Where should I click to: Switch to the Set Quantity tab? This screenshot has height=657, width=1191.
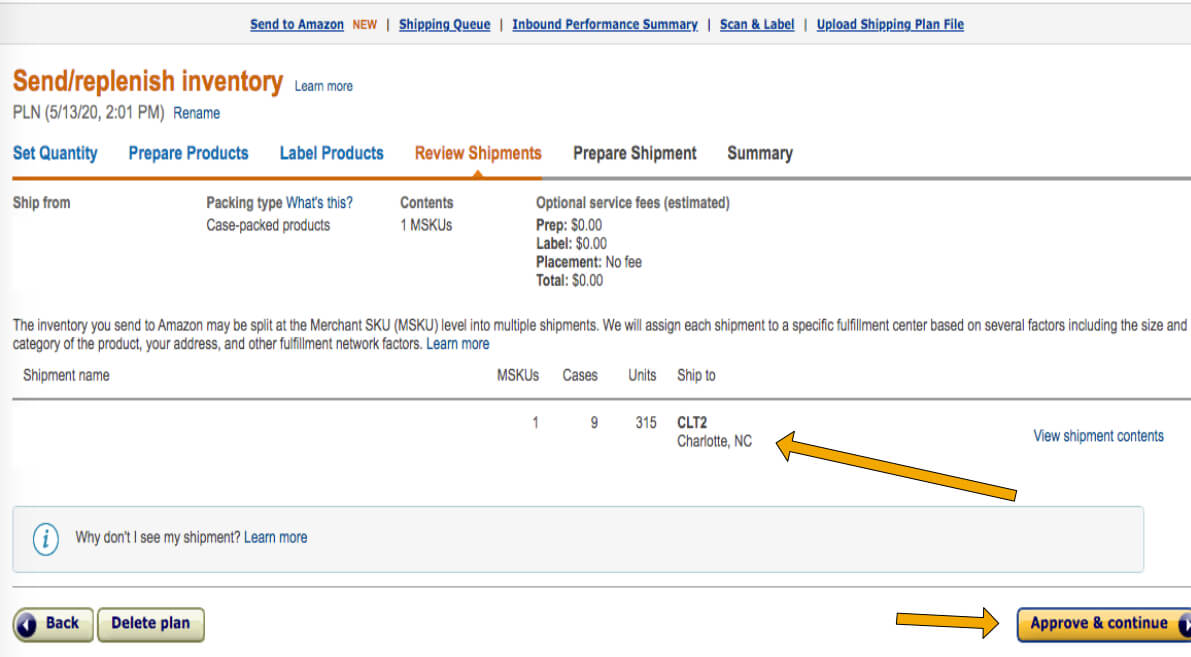[x=56, y=153]
